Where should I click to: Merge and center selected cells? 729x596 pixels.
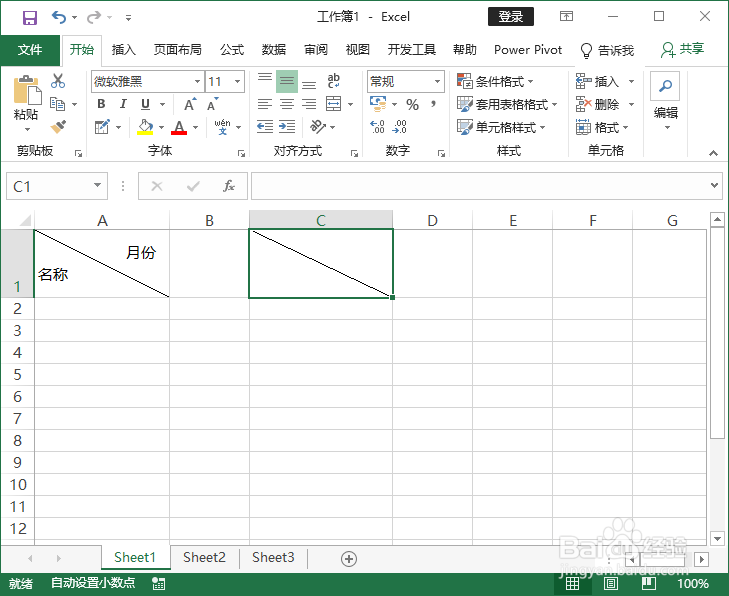(x=333, y=104)
